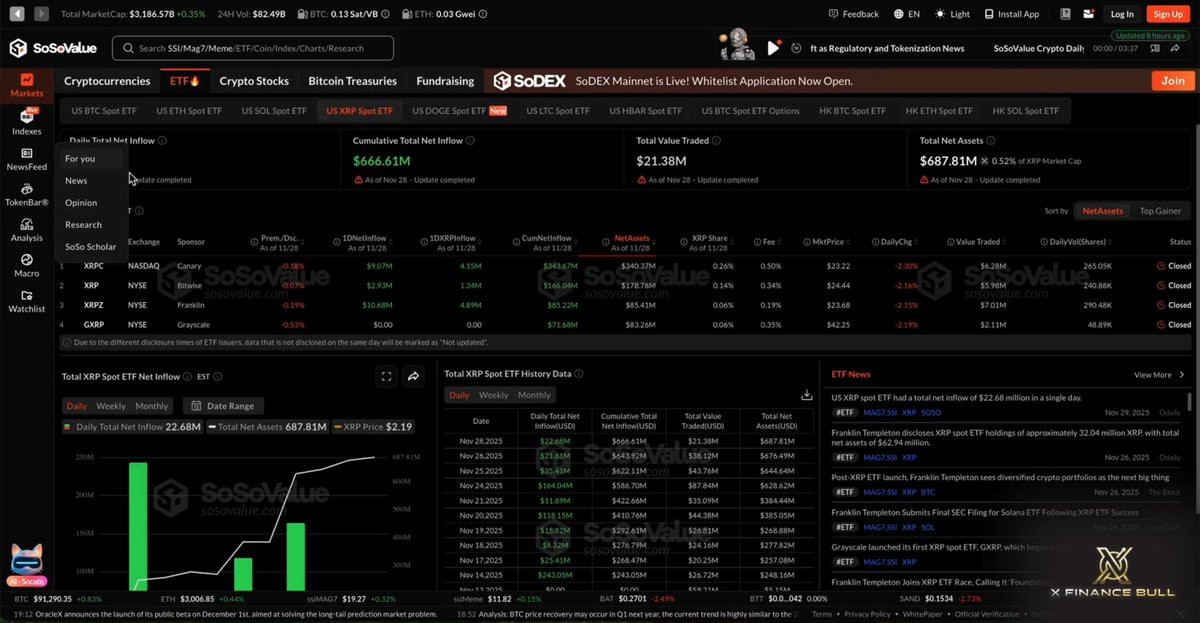
Task: Select the US SOL Spot ETF tab
Action: (x=273, y=111)
